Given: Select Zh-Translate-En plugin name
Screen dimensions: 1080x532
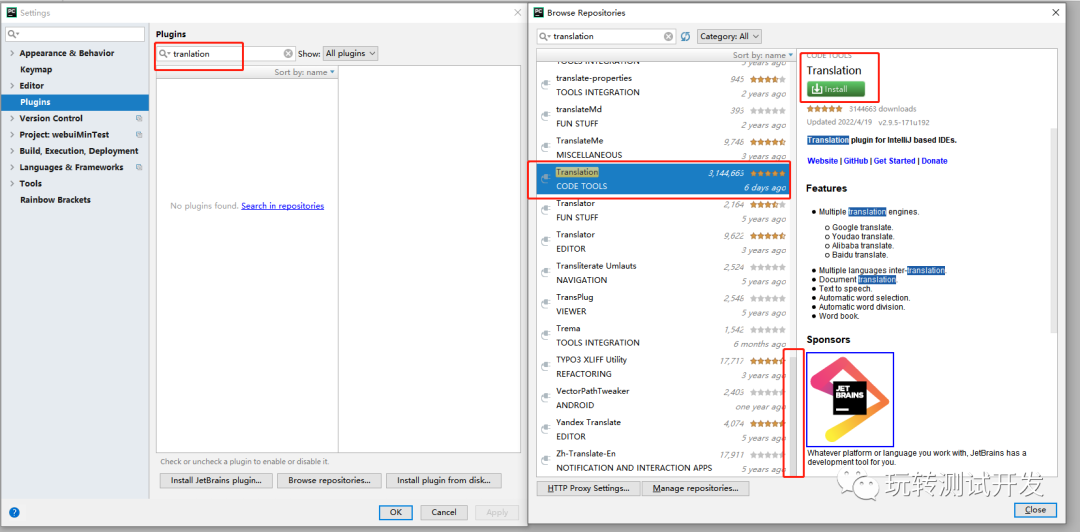Looking at the screenshot, I should pos(586,453).
